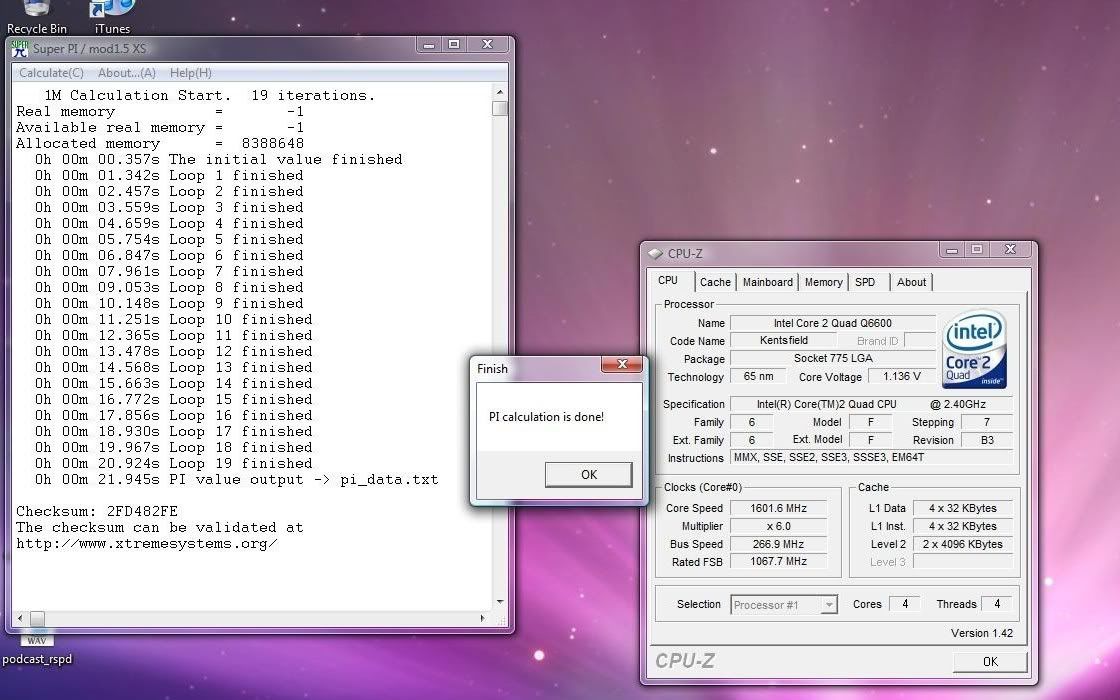
Task: Click the Intel Core 2 Quad logo
Action: [x=974, y=349]
